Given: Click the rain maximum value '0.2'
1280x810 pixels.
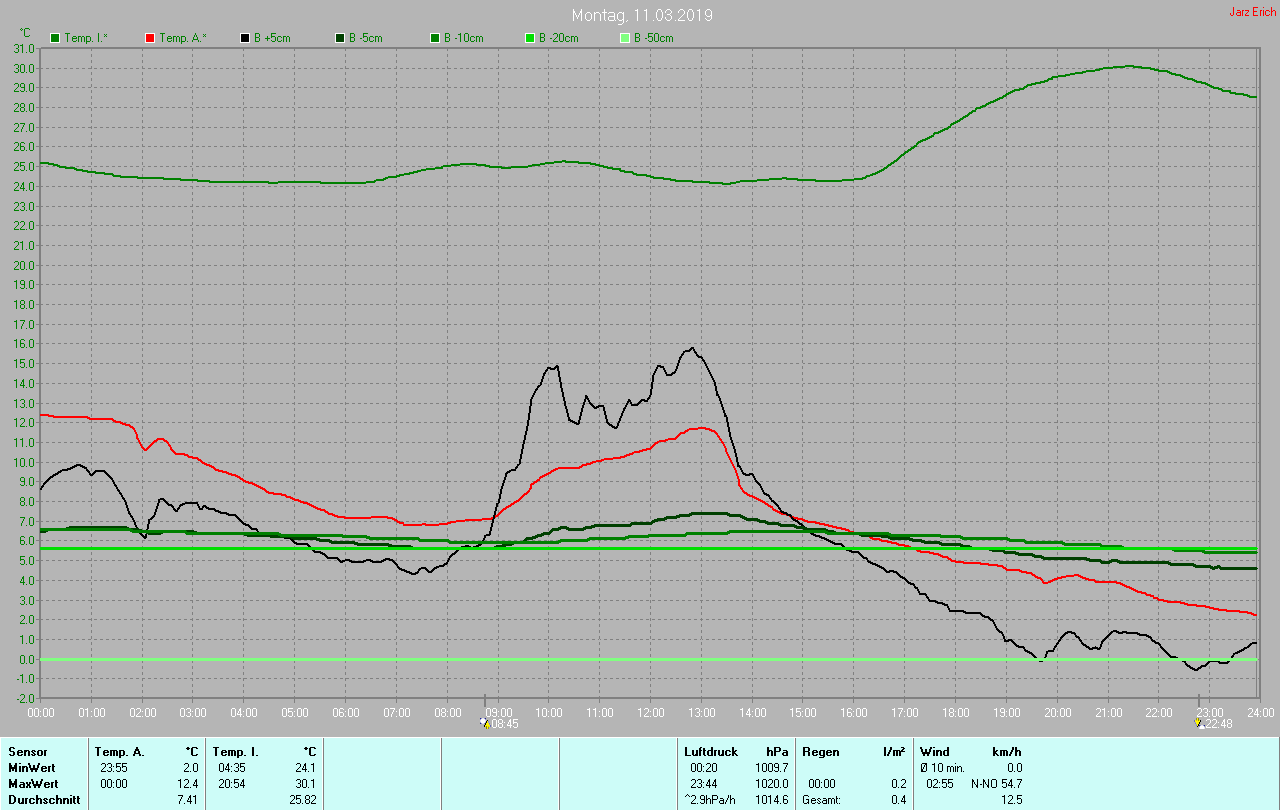Looking at the screenshot, I should [x=898, y=783].
